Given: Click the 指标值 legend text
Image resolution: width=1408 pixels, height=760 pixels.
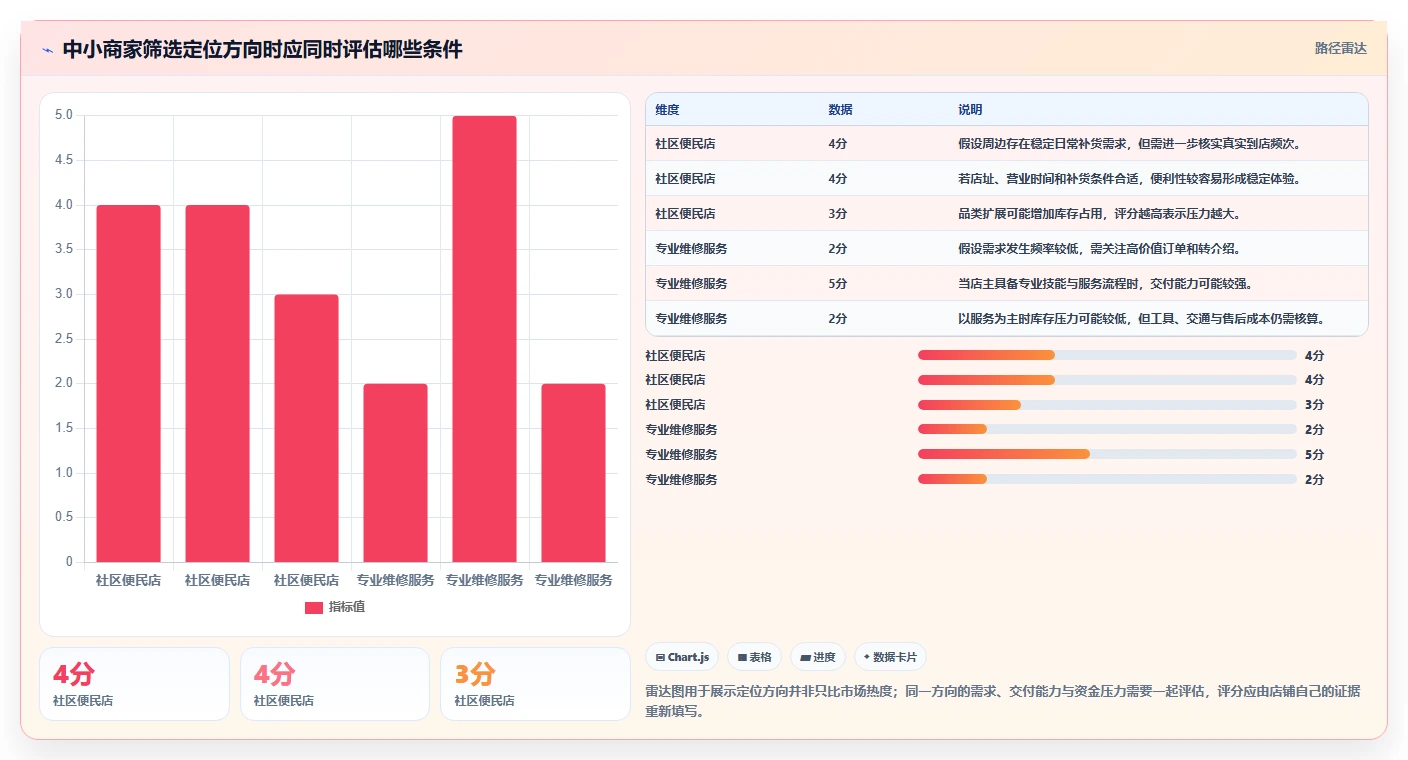Looking at the screenshot, I should pos(347,607).
